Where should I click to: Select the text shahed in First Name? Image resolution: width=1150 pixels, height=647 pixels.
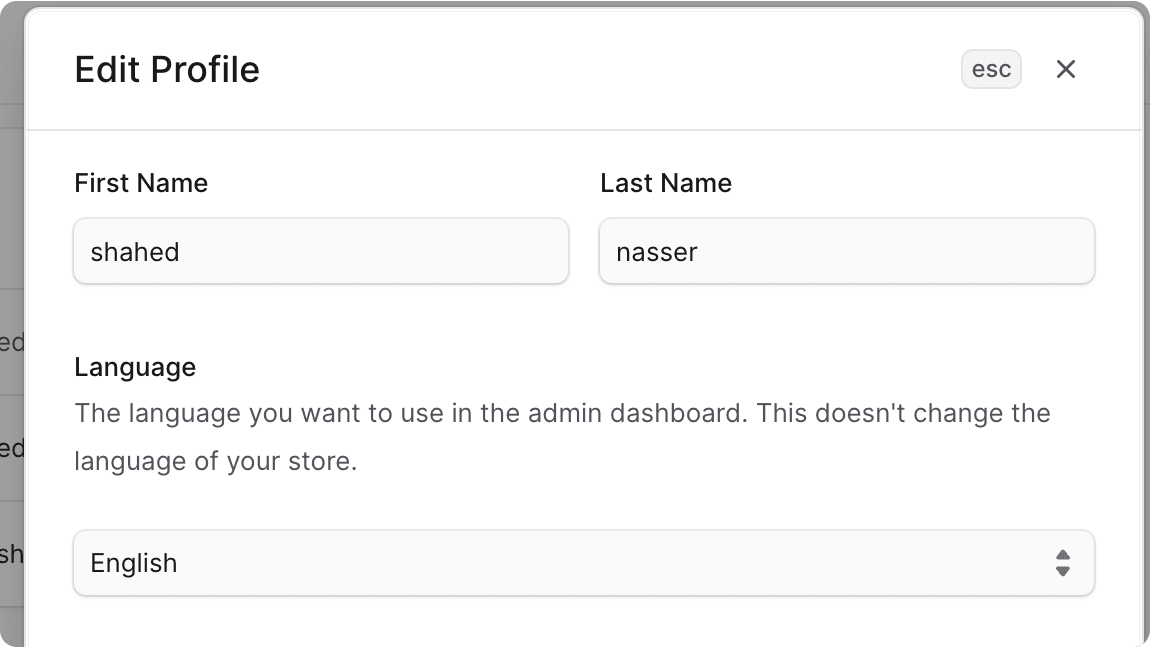coord(135,251)
